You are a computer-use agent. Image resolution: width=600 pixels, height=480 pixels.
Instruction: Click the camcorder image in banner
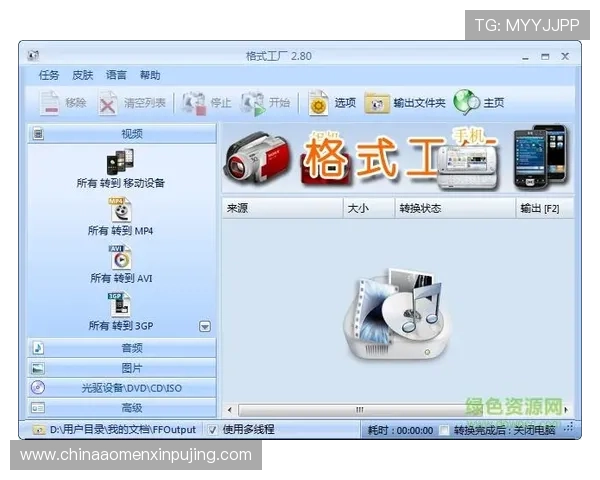click(257, 159)
